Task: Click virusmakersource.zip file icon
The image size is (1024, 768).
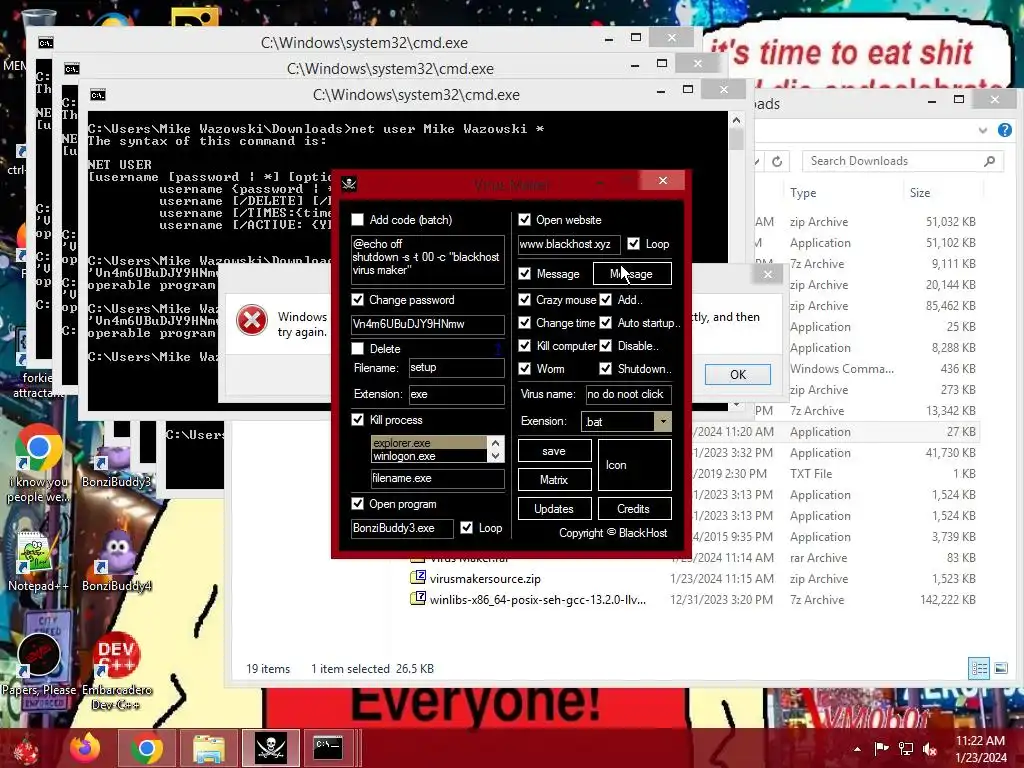Action: (x=418, y=577)
